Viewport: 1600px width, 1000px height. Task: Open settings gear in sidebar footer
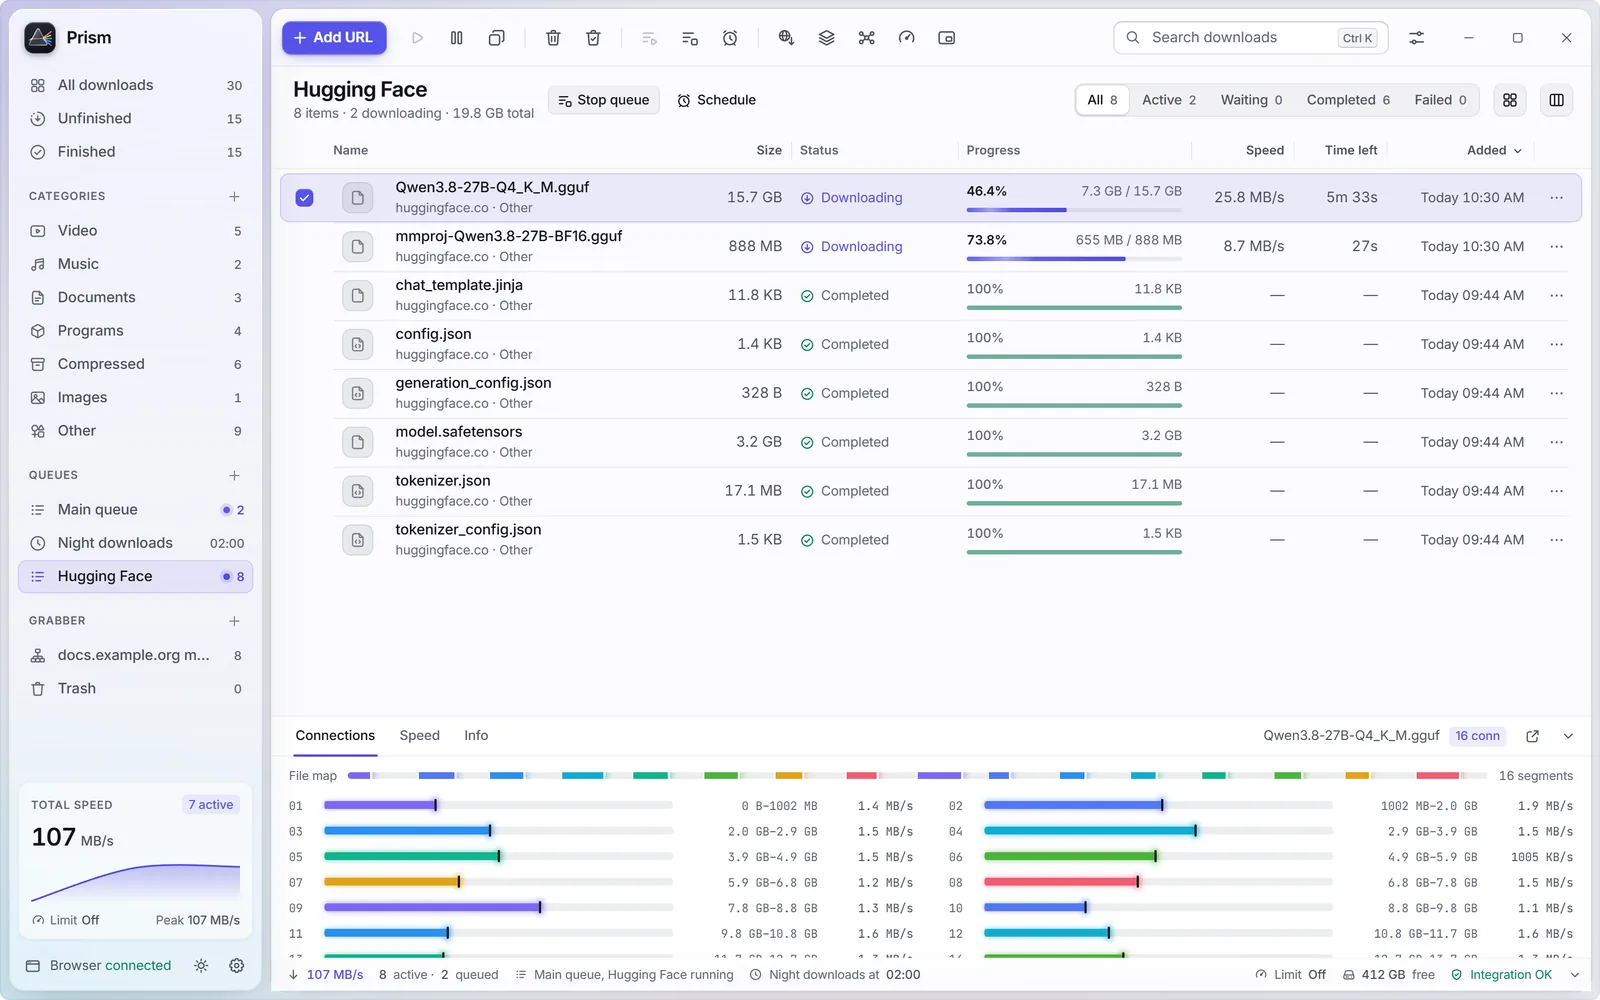click(x=236, y=966)
